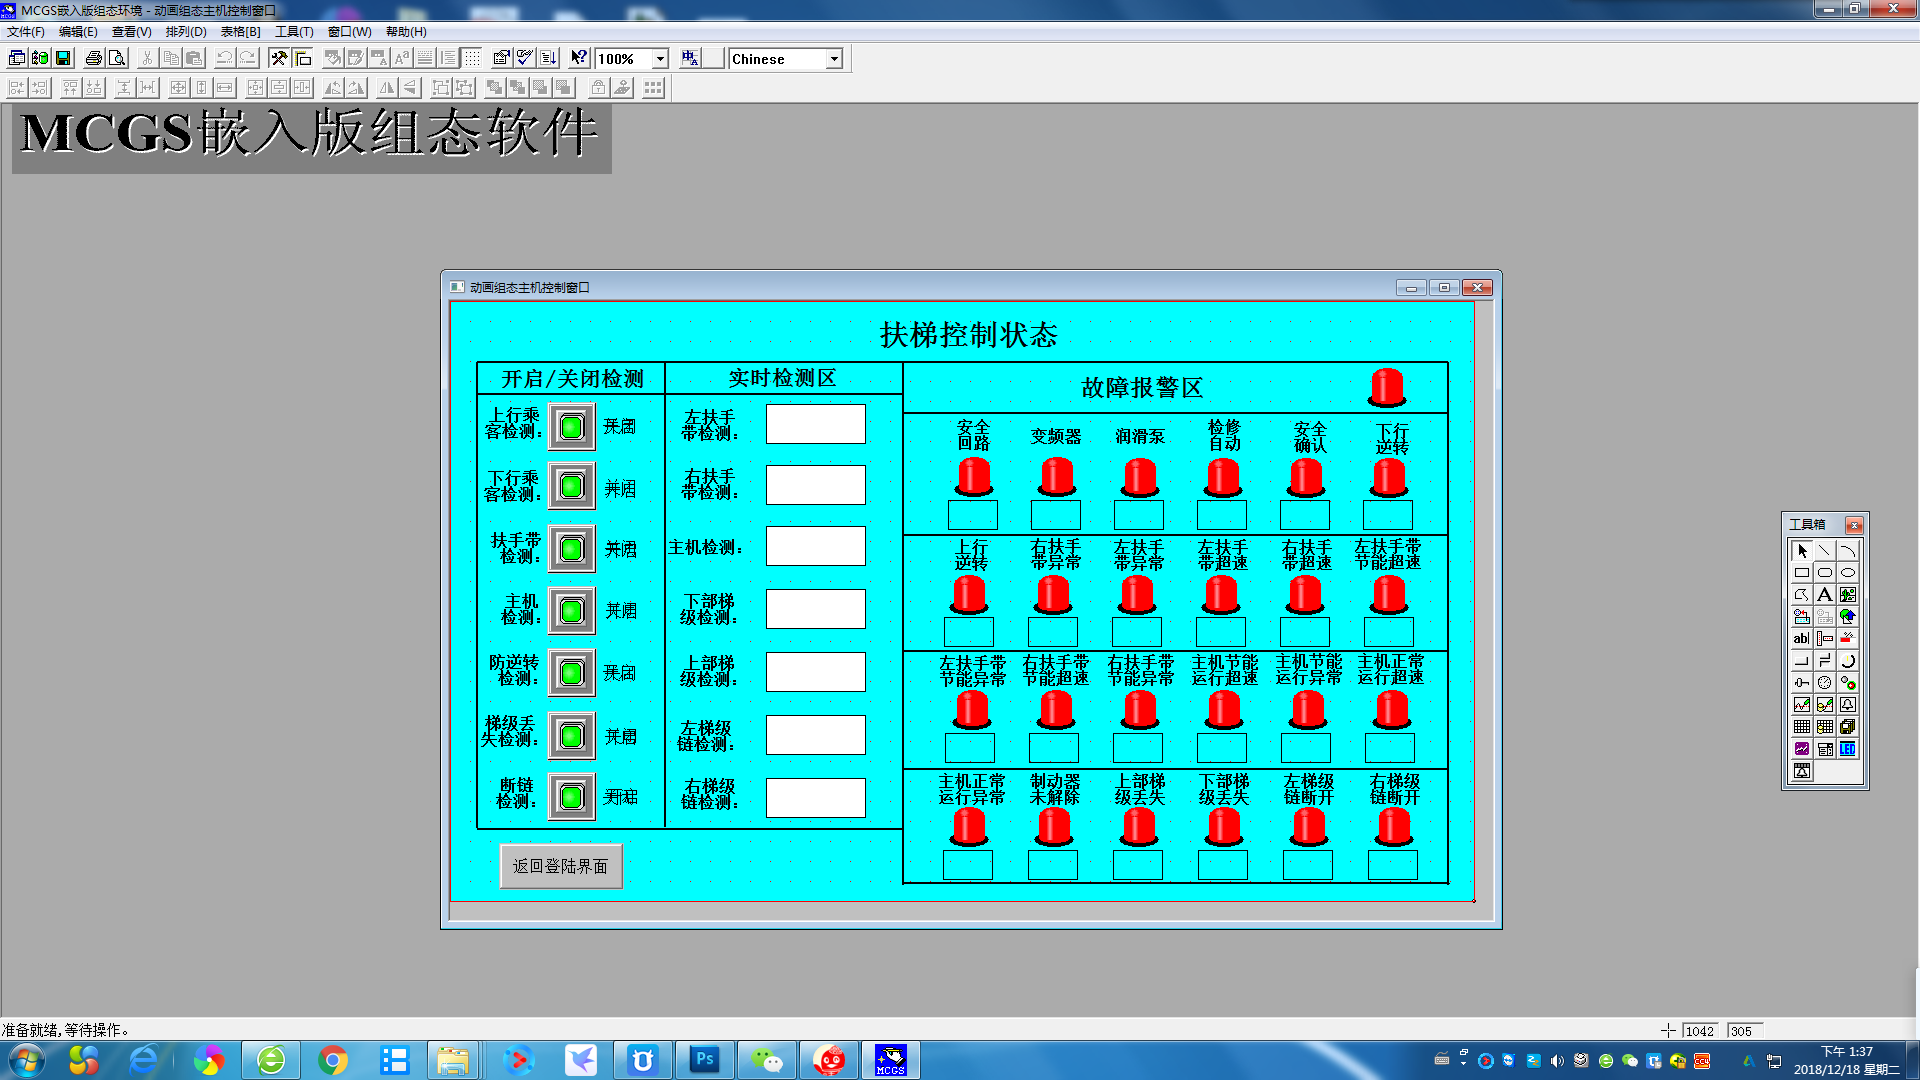Screen dimensions: 1920x1080
Task: Select the straight line tool in toolbox
Action: pos(1824,551)
